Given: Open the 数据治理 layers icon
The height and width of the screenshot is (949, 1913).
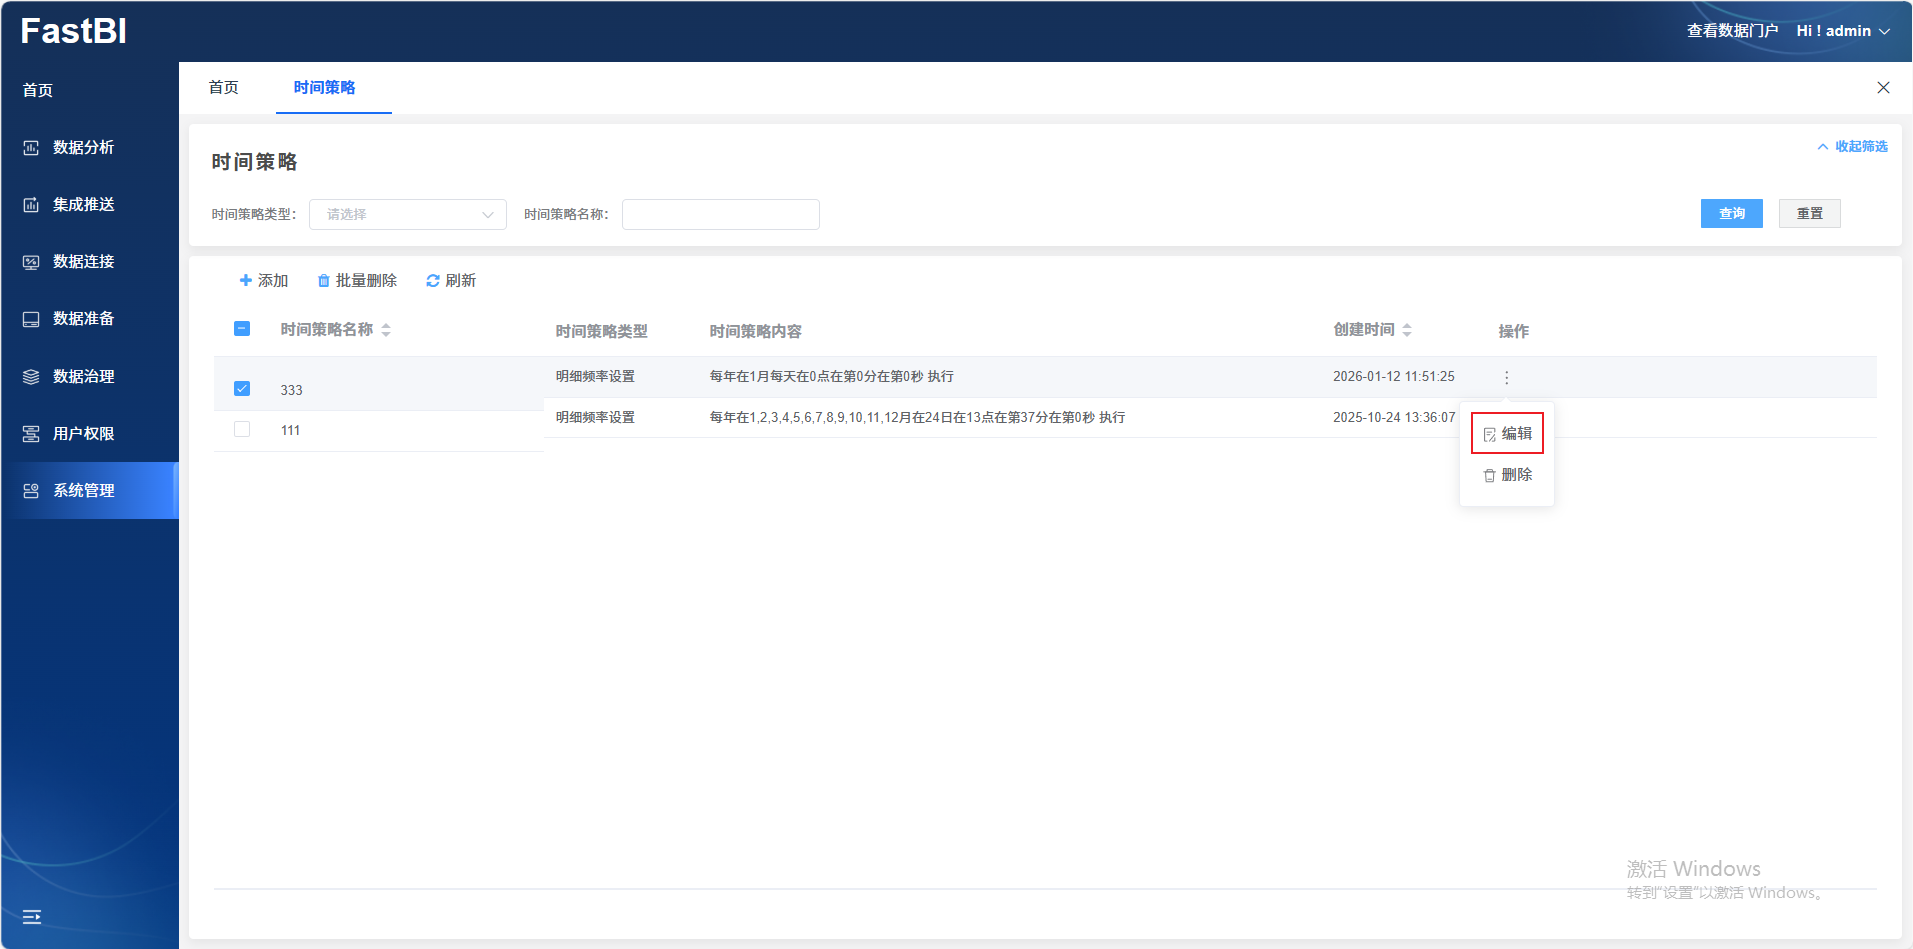Looking at the screenshot, I should coord(31,377).
